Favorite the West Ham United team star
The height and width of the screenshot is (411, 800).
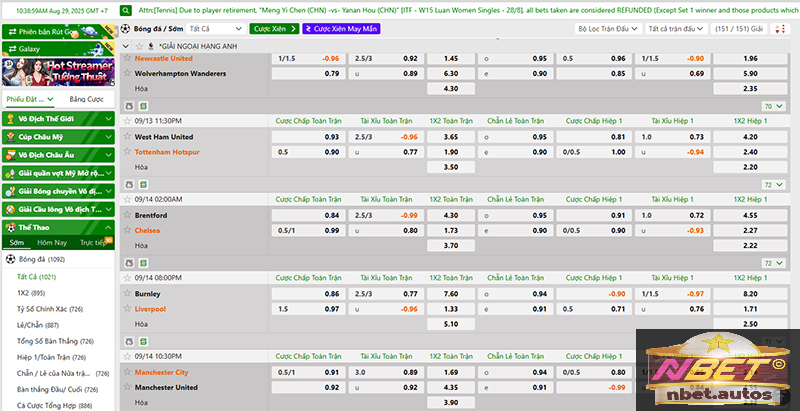pyautogui.click(x=127, y=136)
